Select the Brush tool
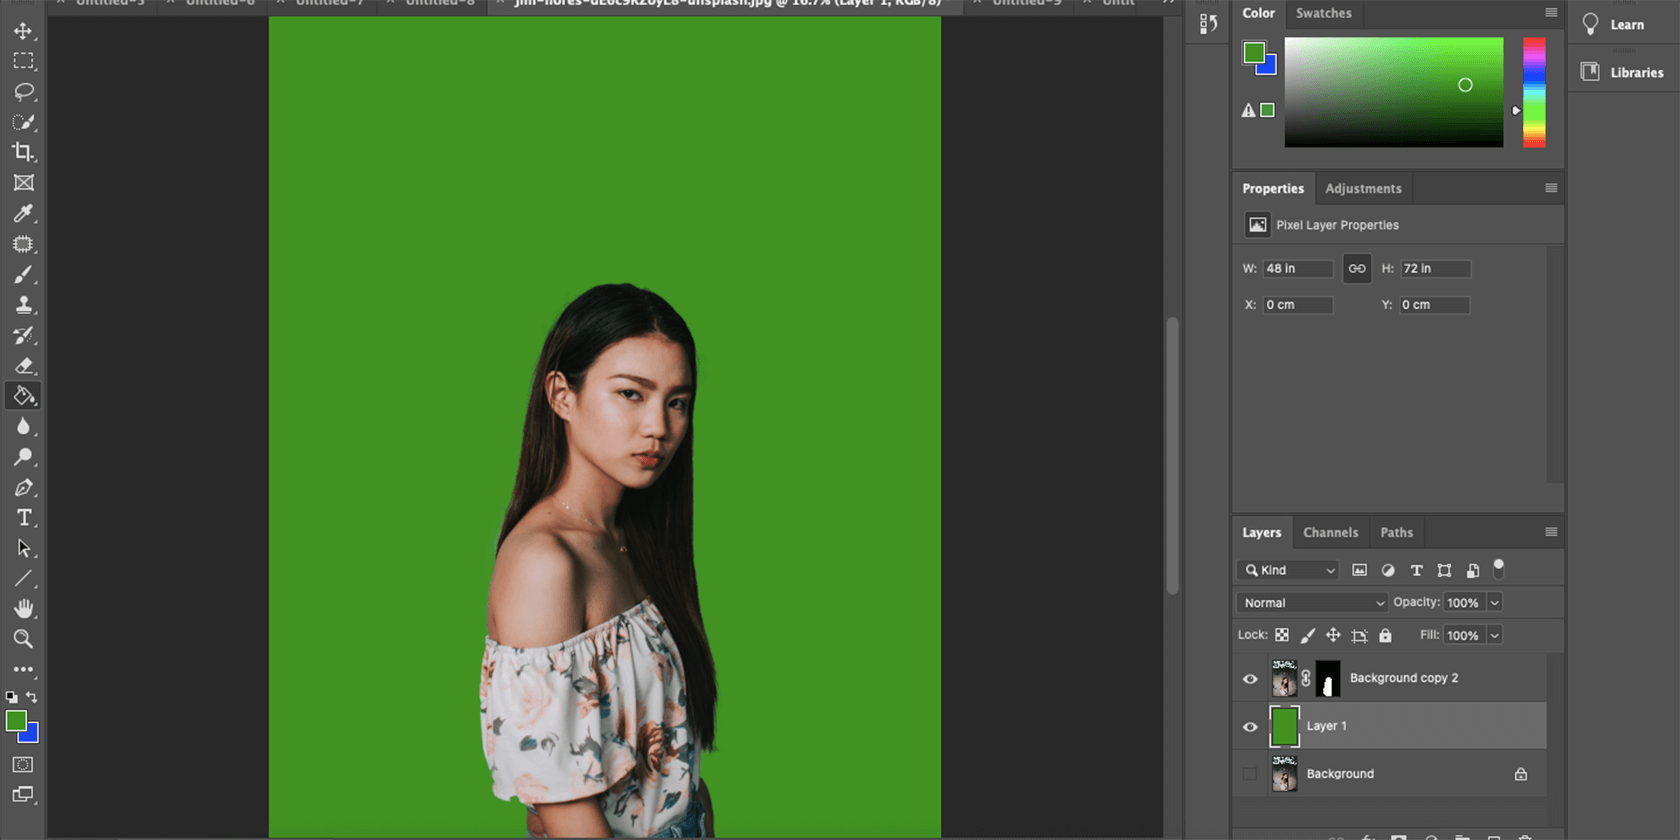Screen dimensions: 1680x840 [x=23, y=274]
